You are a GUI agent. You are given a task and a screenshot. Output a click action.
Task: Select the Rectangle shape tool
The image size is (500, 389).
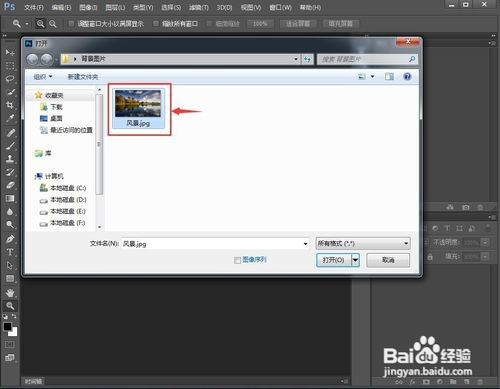(10, 279)
